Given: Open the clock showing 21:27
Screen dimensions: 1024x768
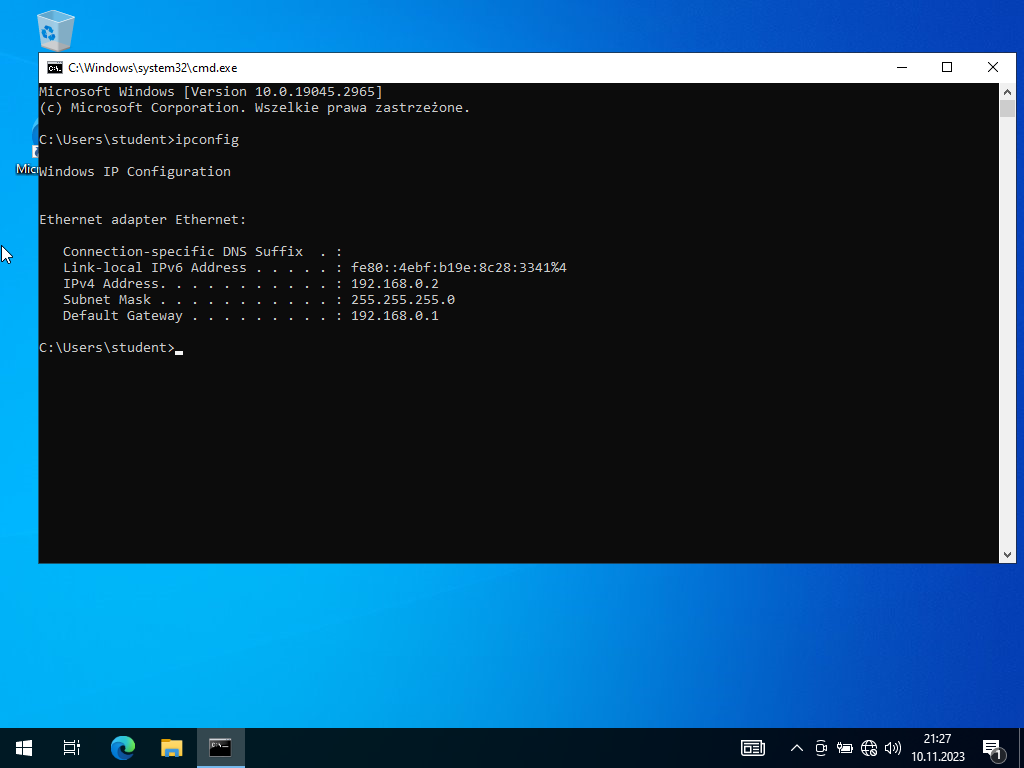Looking at the screenshot, I should [x=938, y=748].
